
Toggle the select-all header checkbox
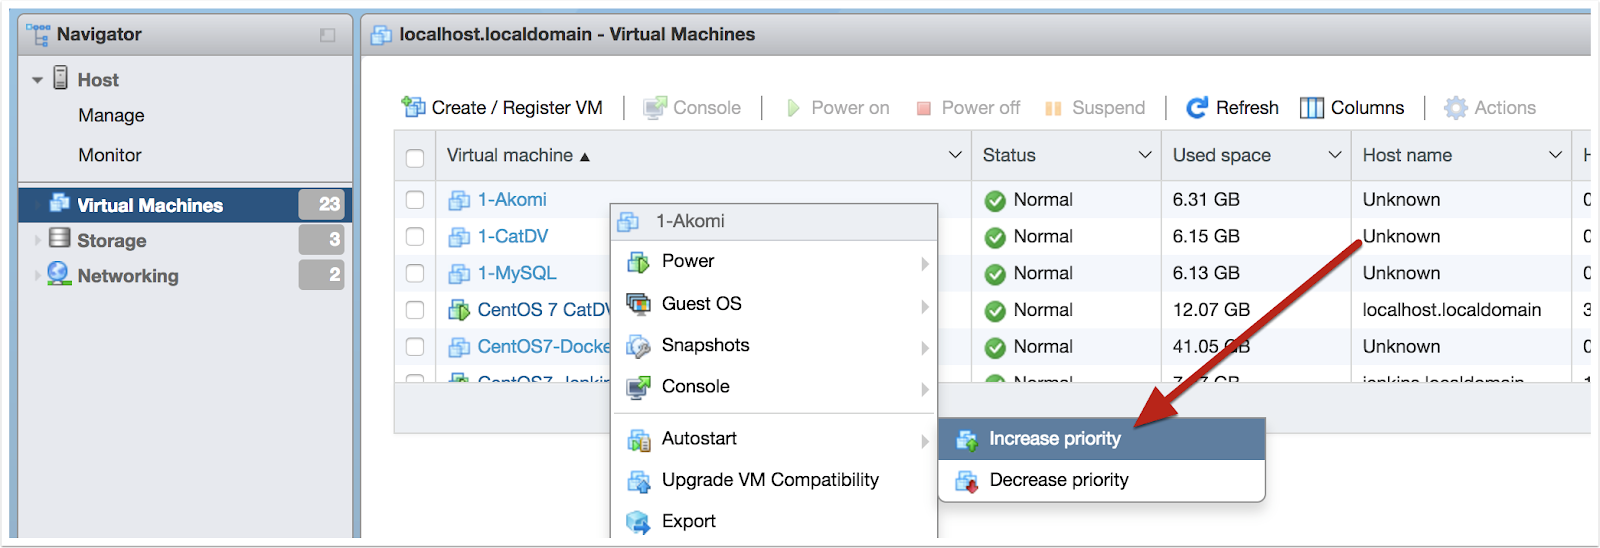tap(415, 157)
